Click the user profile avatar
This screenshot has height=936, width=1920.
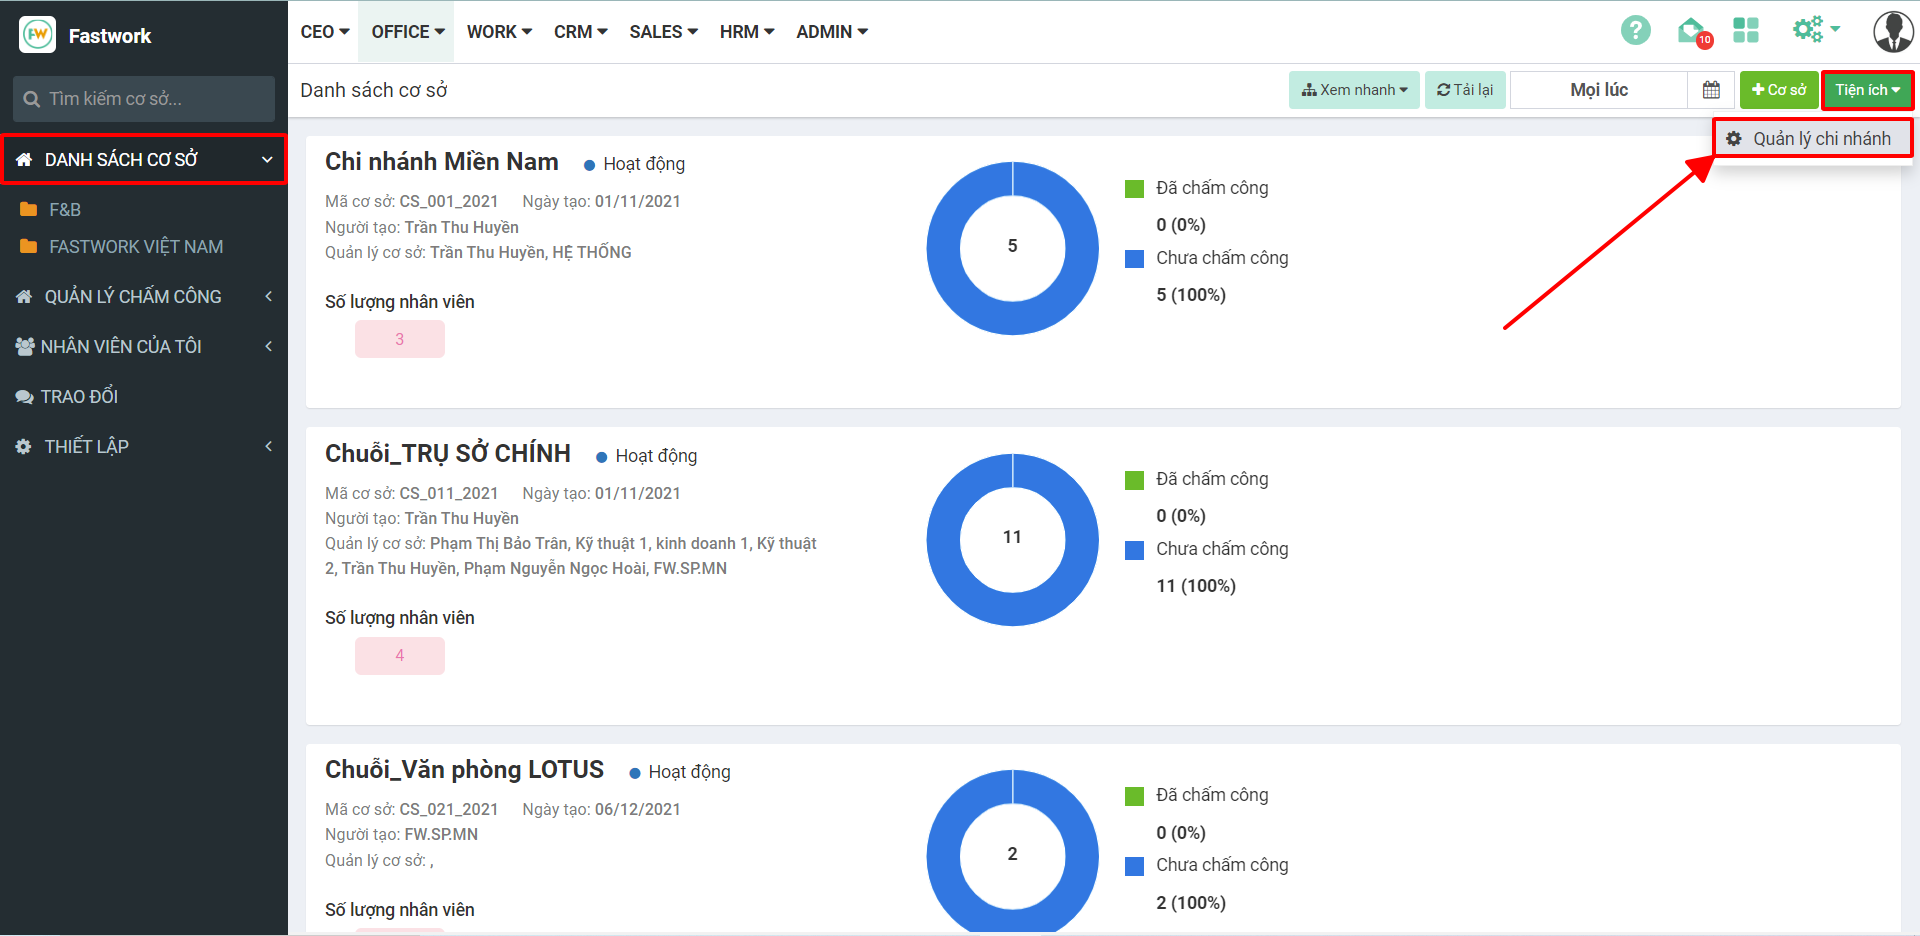pyautogui.click(x=1892, y=32)
